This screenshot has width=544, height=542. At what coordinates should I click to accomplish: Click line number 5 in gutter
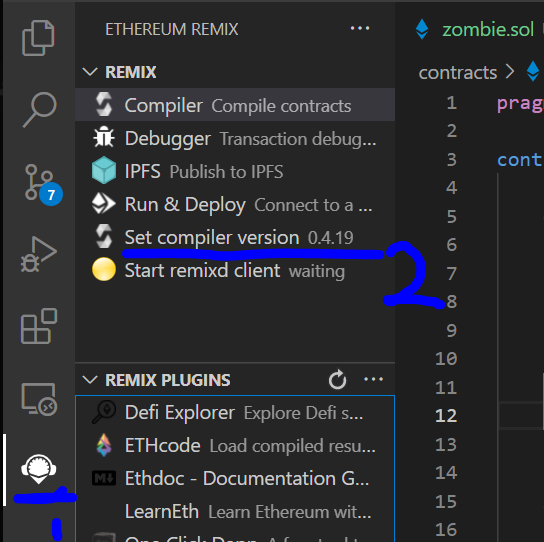(x=451, y=216)
